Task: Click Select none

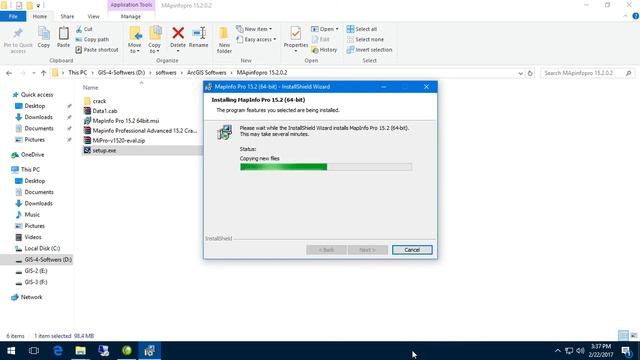Action: click(365, 39)
